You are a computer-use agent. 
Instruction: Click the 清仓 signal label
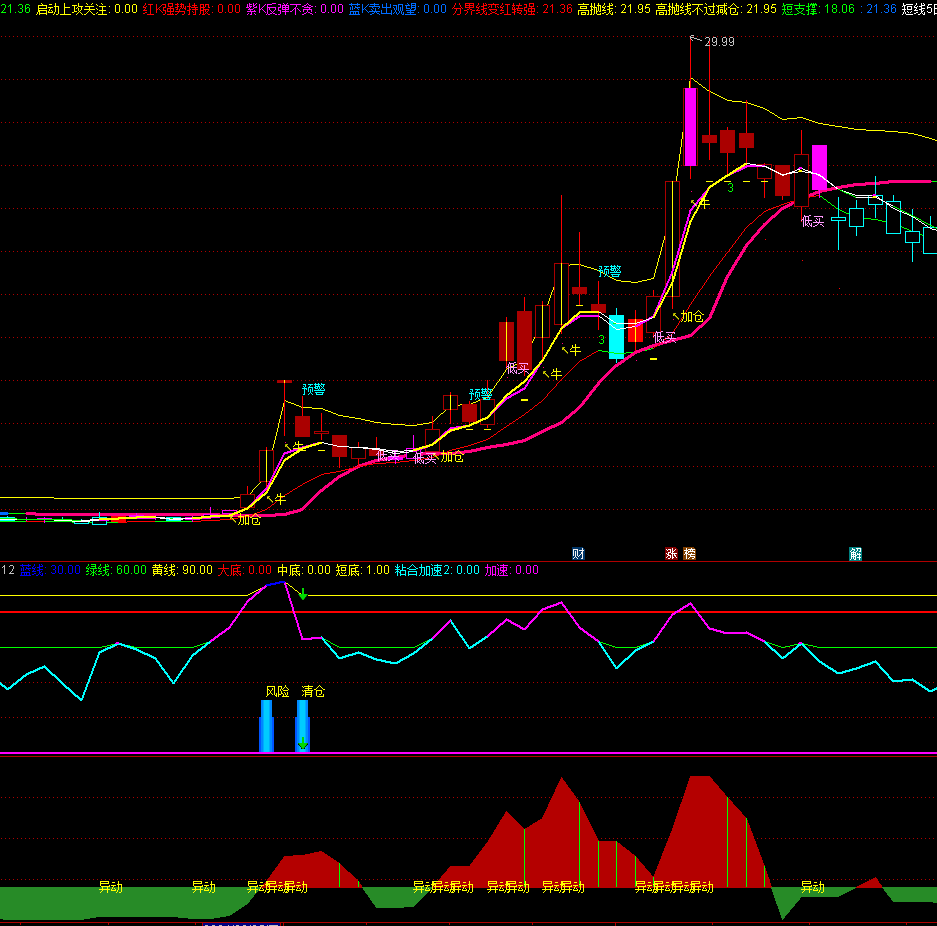point(313,691)
